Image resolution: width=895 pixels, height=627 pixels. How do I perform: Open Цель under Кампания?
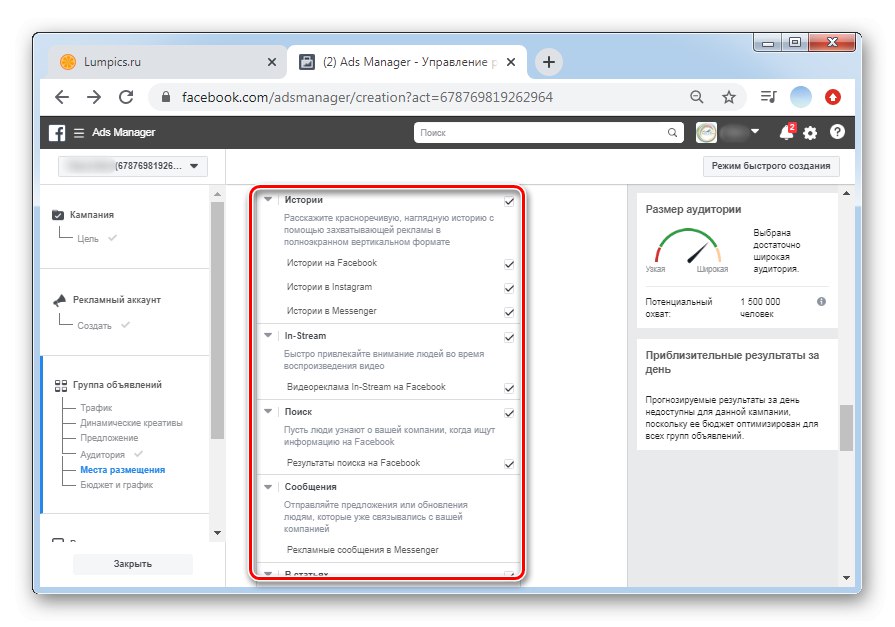tap(88, 239)
